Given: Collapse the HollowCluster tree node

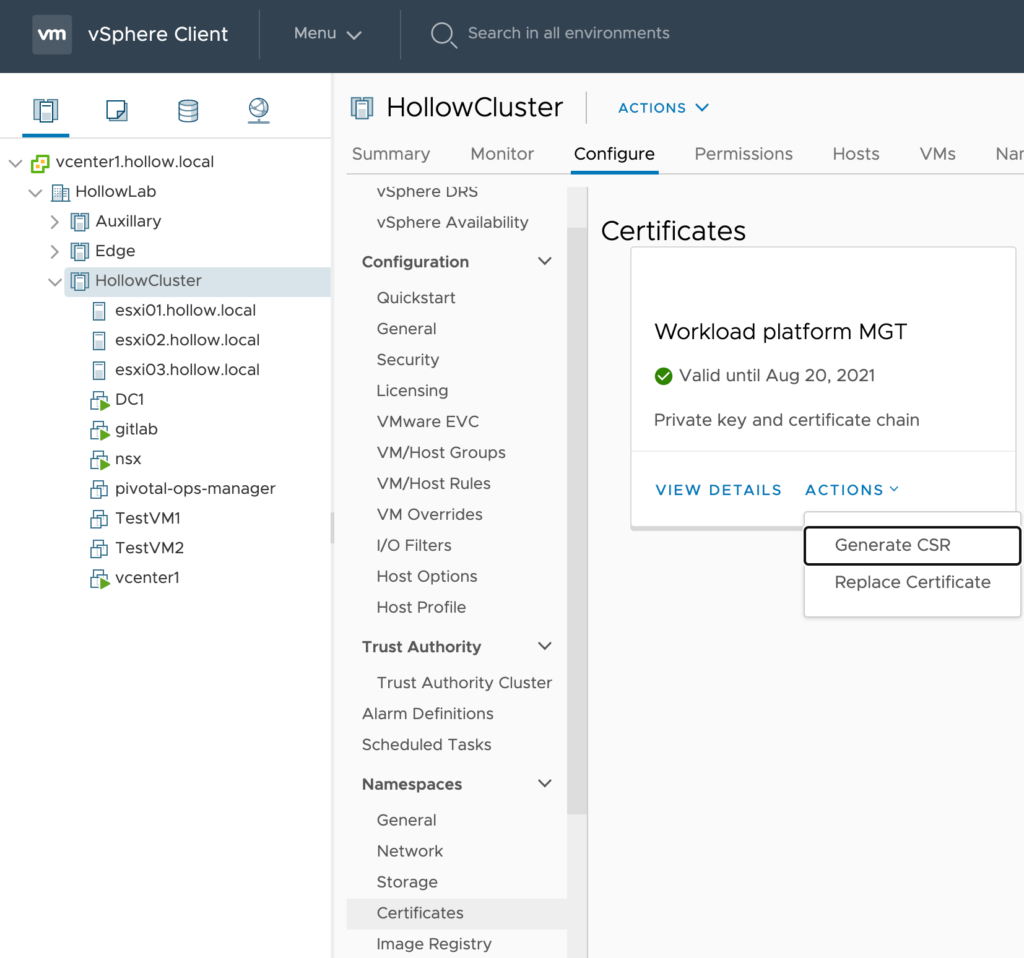Looking at the screenshot, I should 55,281.
